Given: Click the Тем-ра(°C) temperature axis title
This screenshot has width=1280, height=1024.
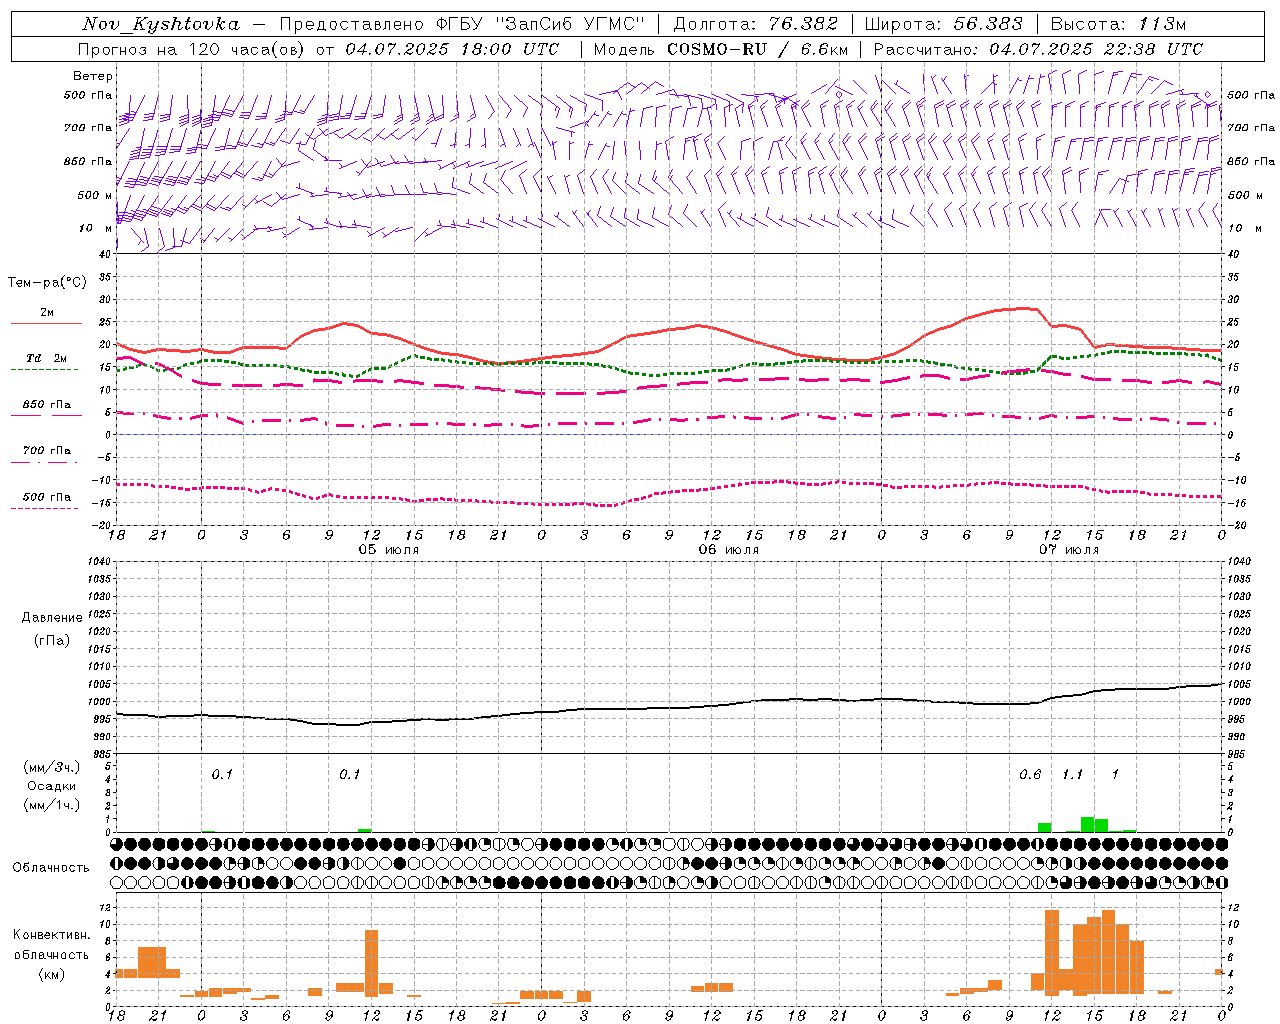Looking at the screenshot, I should (x=46, y=283).
